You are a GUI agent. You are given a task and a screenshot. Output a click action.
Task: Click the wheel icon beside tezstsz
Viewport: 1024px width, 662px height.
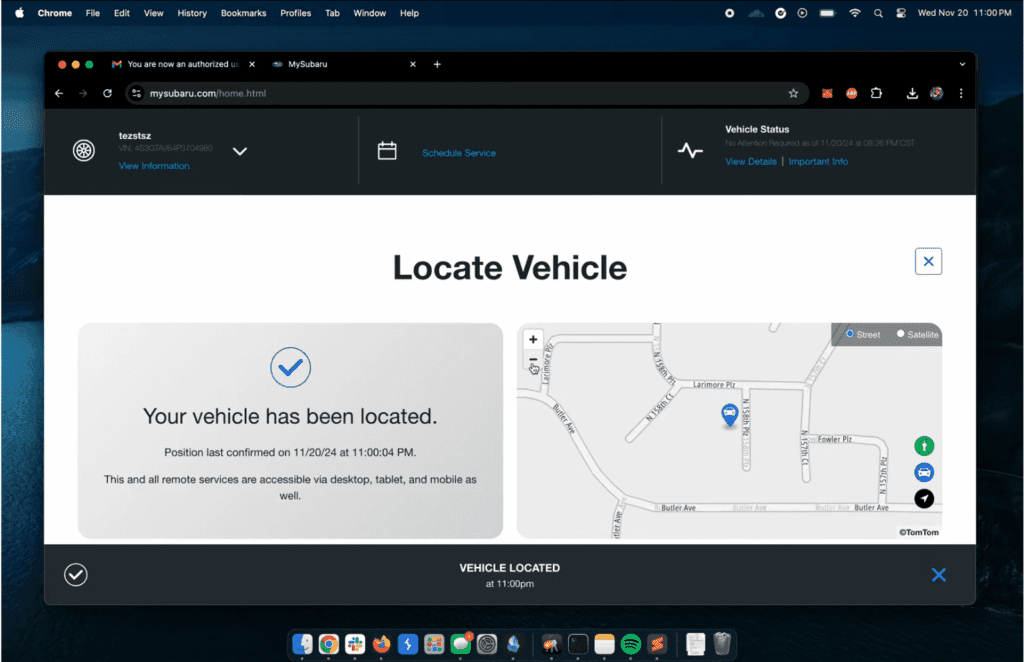pyautogui.click(x=84, y=151)
